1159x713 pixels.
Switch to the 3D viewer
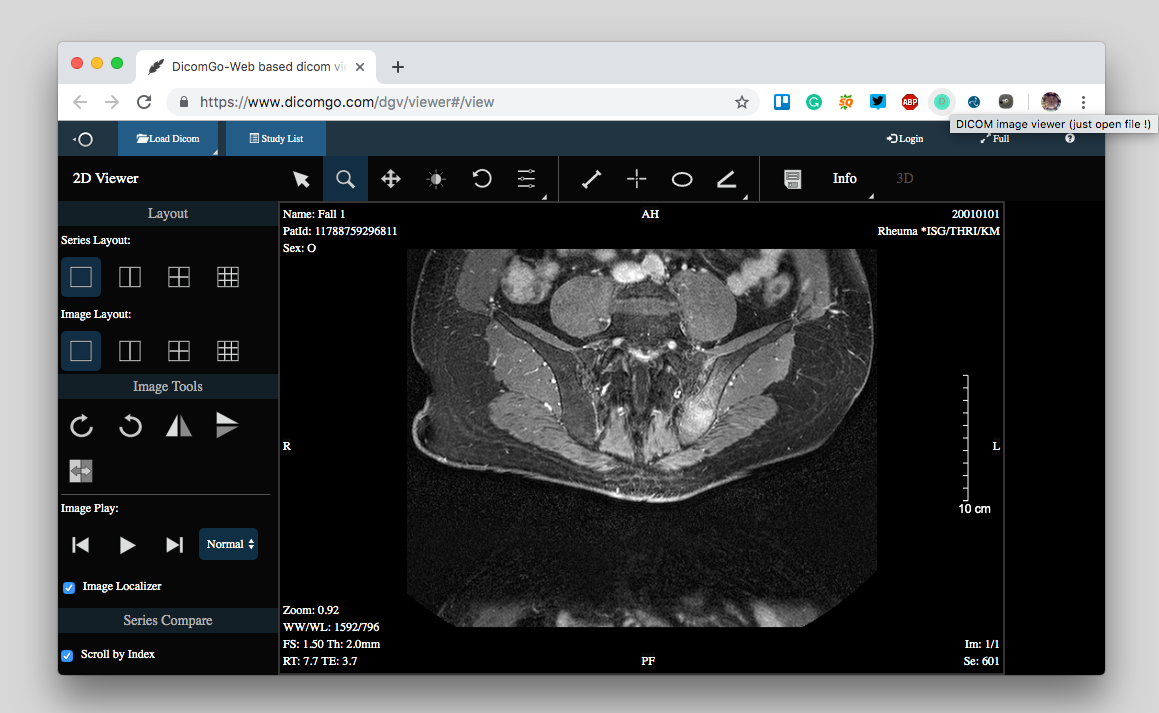[x=904, y=179]
